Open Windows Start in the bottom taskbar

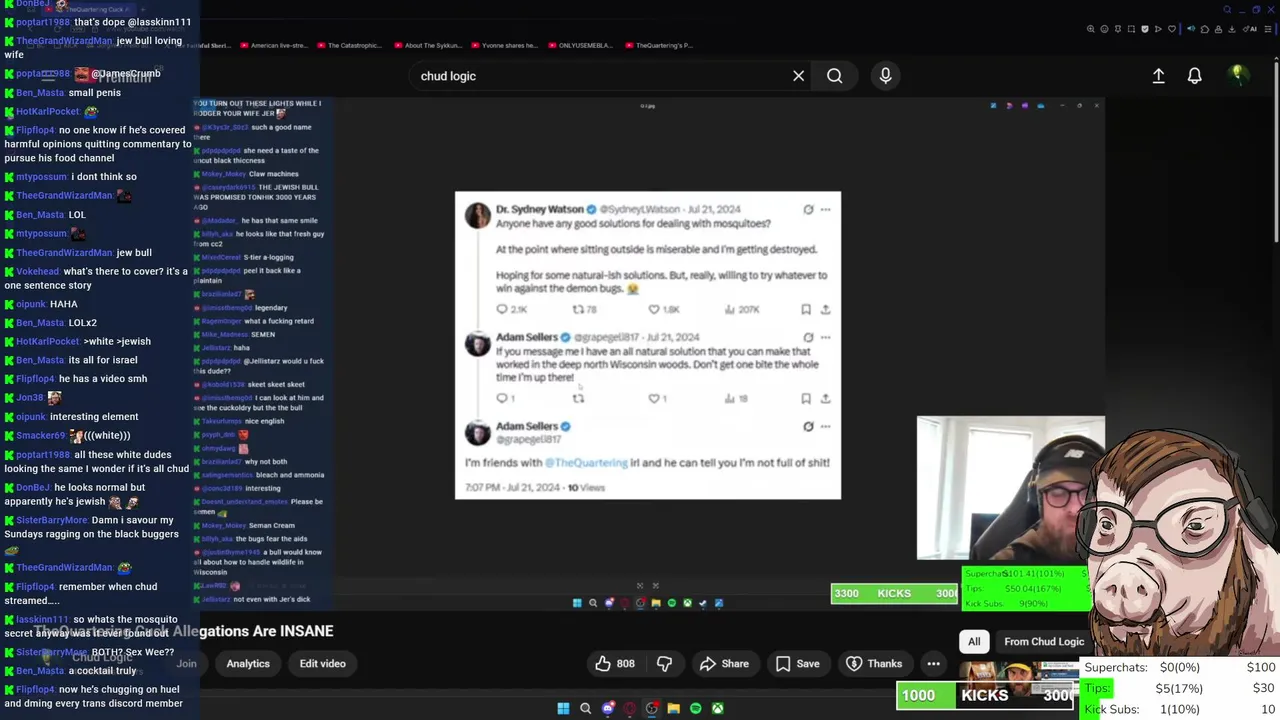(563, 708)
